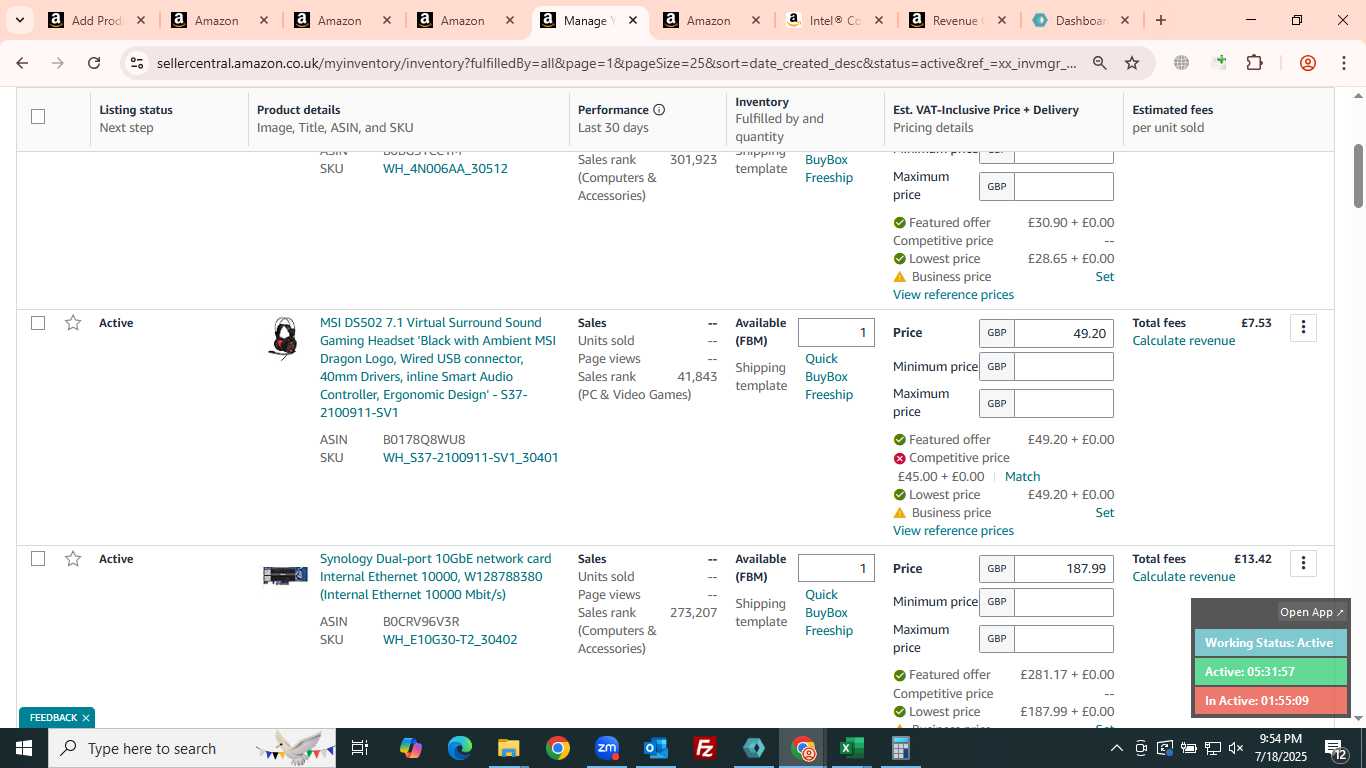Open SKU link WH_4N006AA_30512
1366x768 pixels.
pyautogui.click(x=445, y=169)
